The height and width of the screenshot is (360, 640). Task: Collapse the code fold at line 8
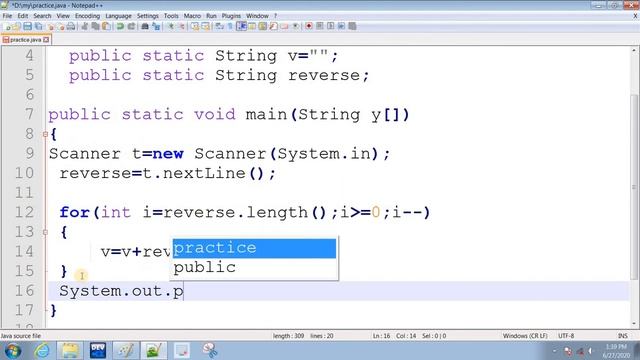coord(45,134)
